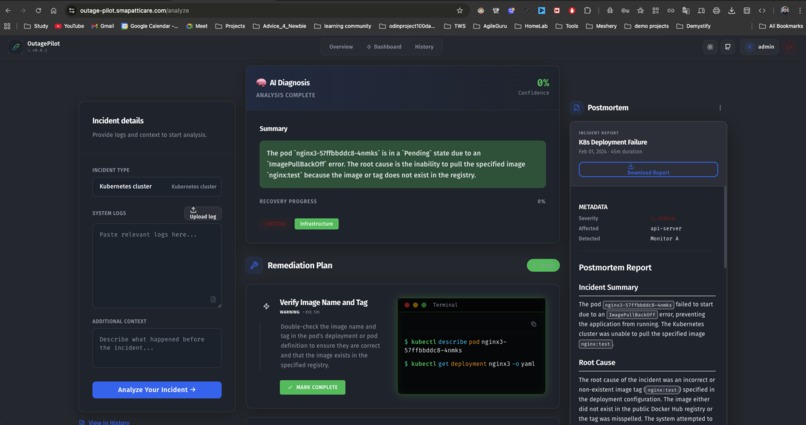Download the K8s Deployment Failure report
This screenshot has height=425, width=806.
coord(648,170)
